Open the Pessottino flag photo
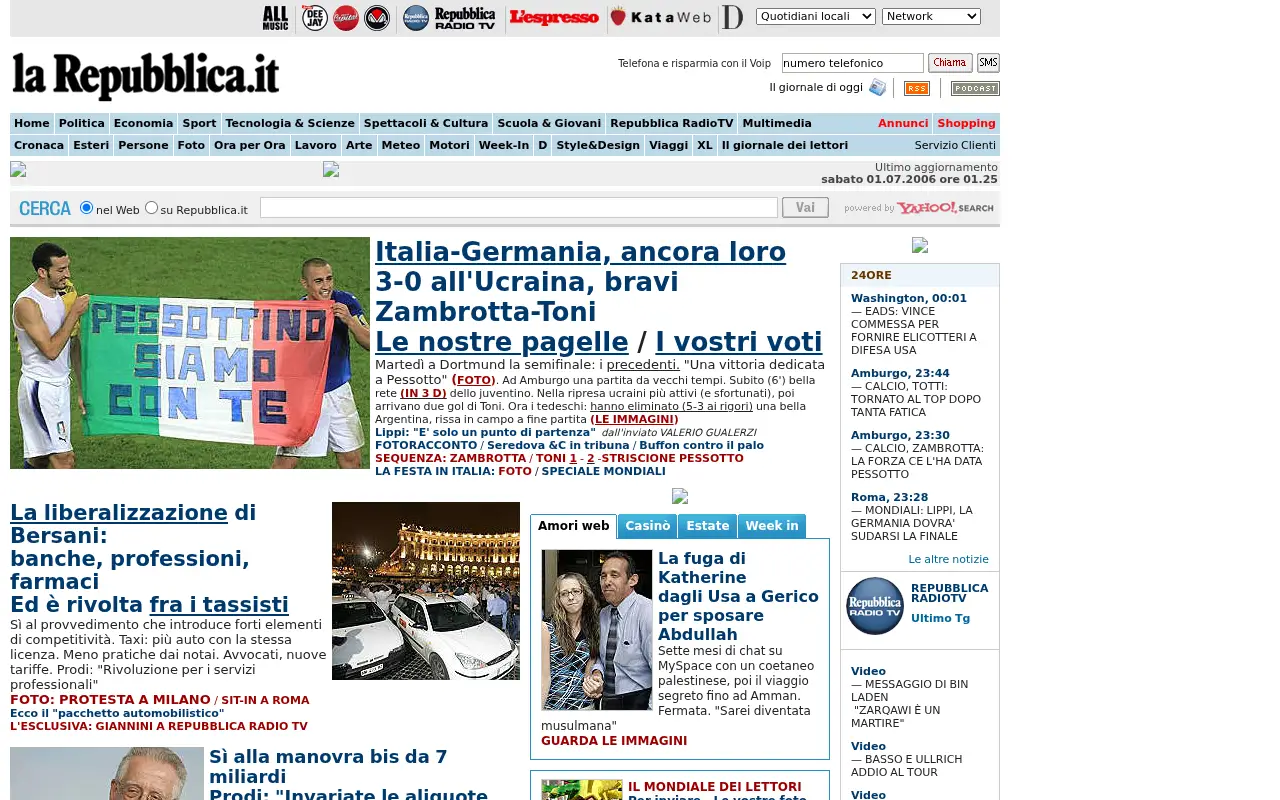This screenshot has width=1280, height=800. pos(190,353)
